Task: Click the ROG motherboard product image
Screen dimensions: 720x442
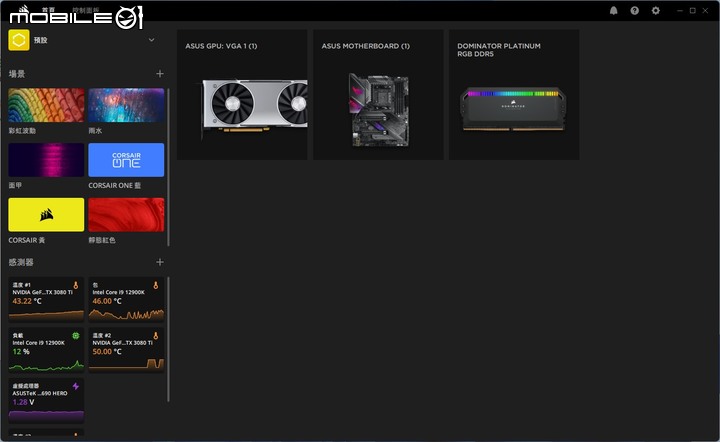Action: 379,110
